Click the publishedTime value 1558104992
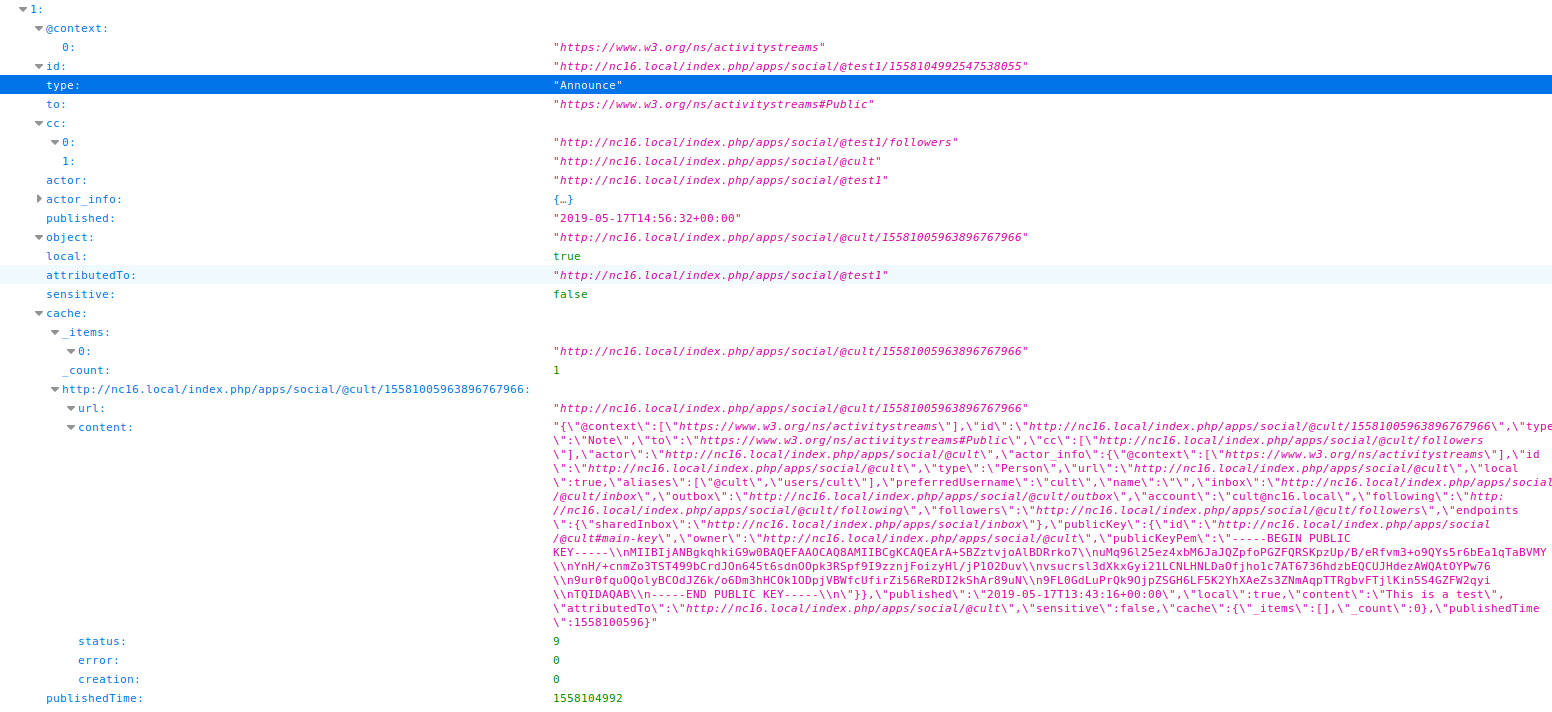The height and width of the screenshot is (712, 1552). [588, 698]
